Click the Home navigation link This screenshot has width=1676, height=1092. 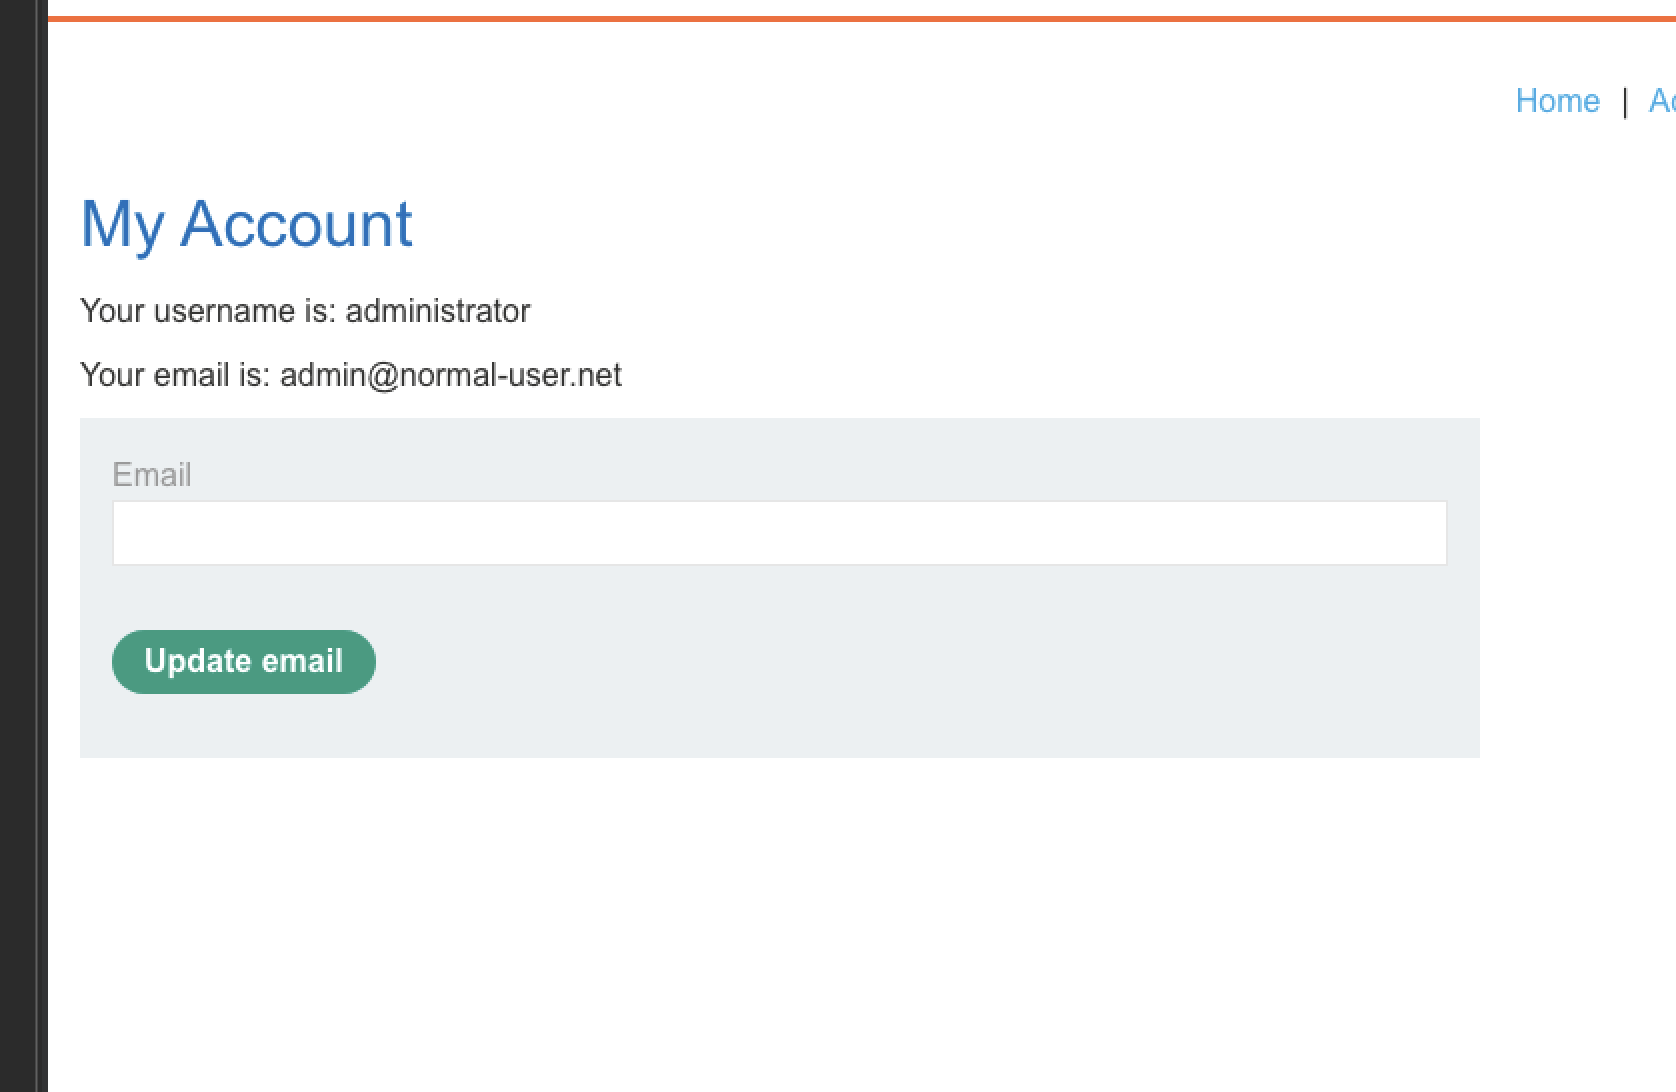coord(1557,101)
